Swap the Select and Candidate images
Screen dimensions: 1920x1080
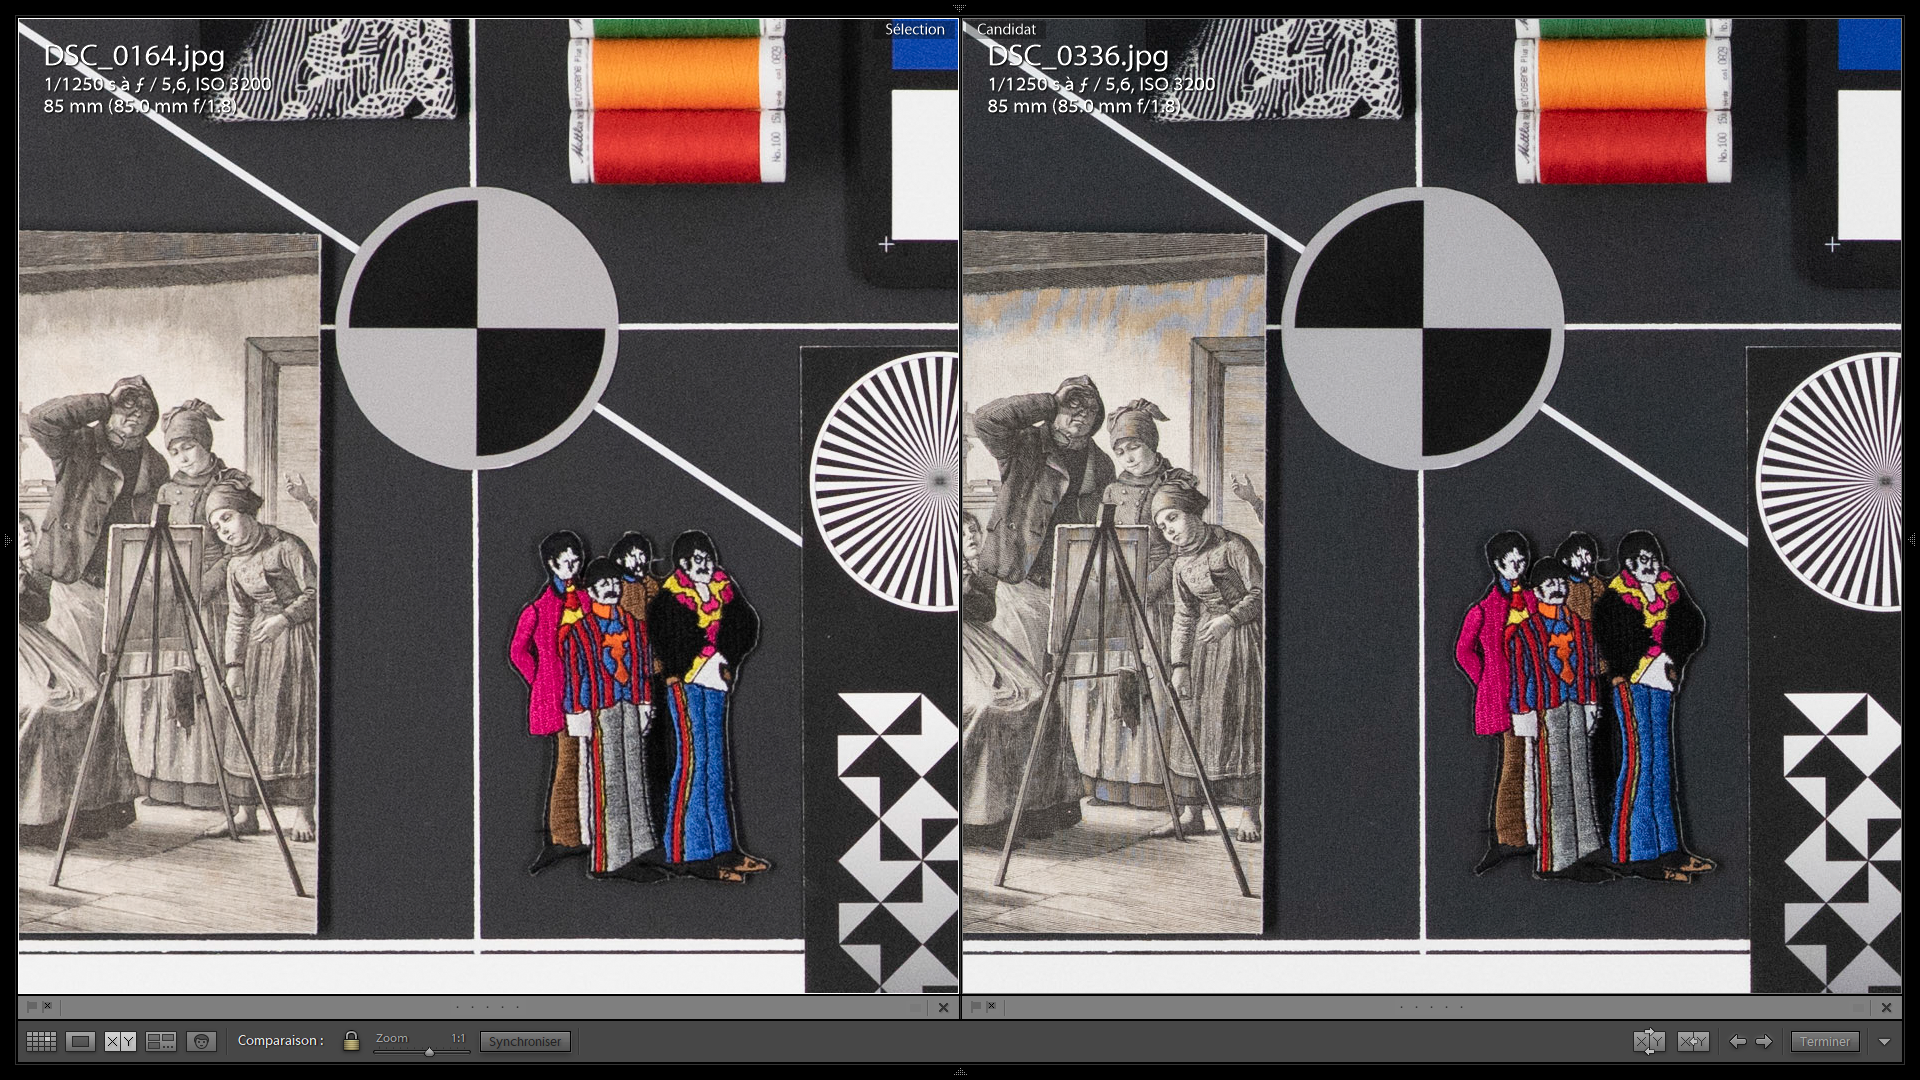click(1649, 1041)
